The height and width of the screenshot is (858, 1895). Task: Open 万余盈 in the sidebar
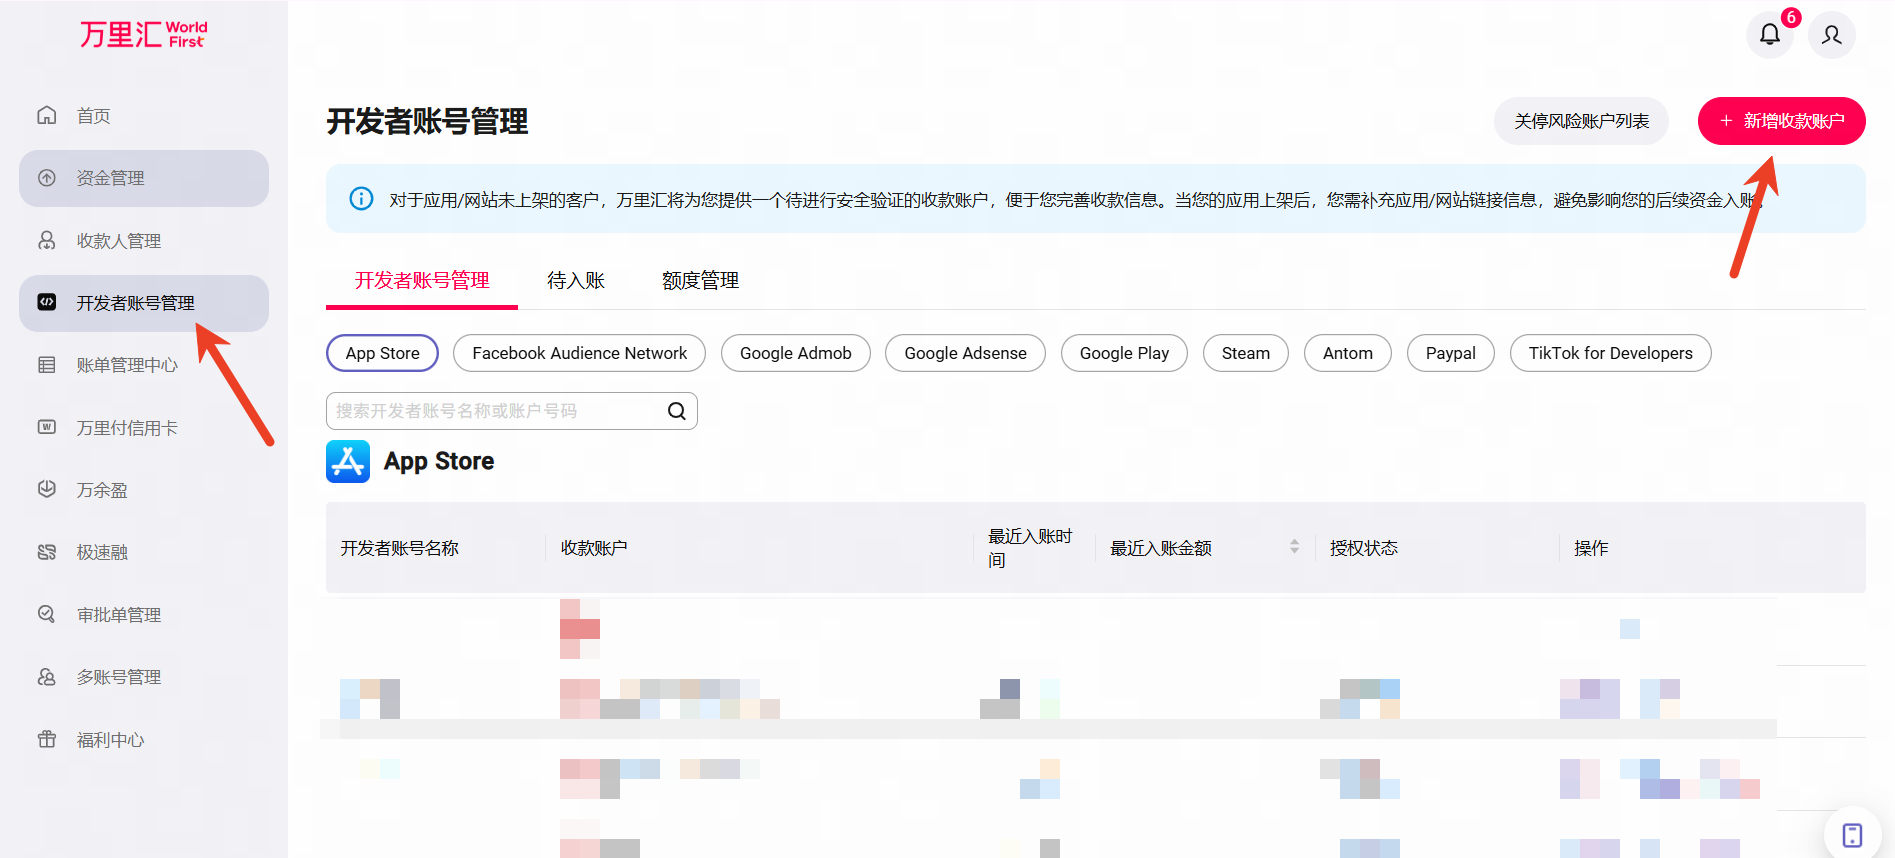point(144,490)
